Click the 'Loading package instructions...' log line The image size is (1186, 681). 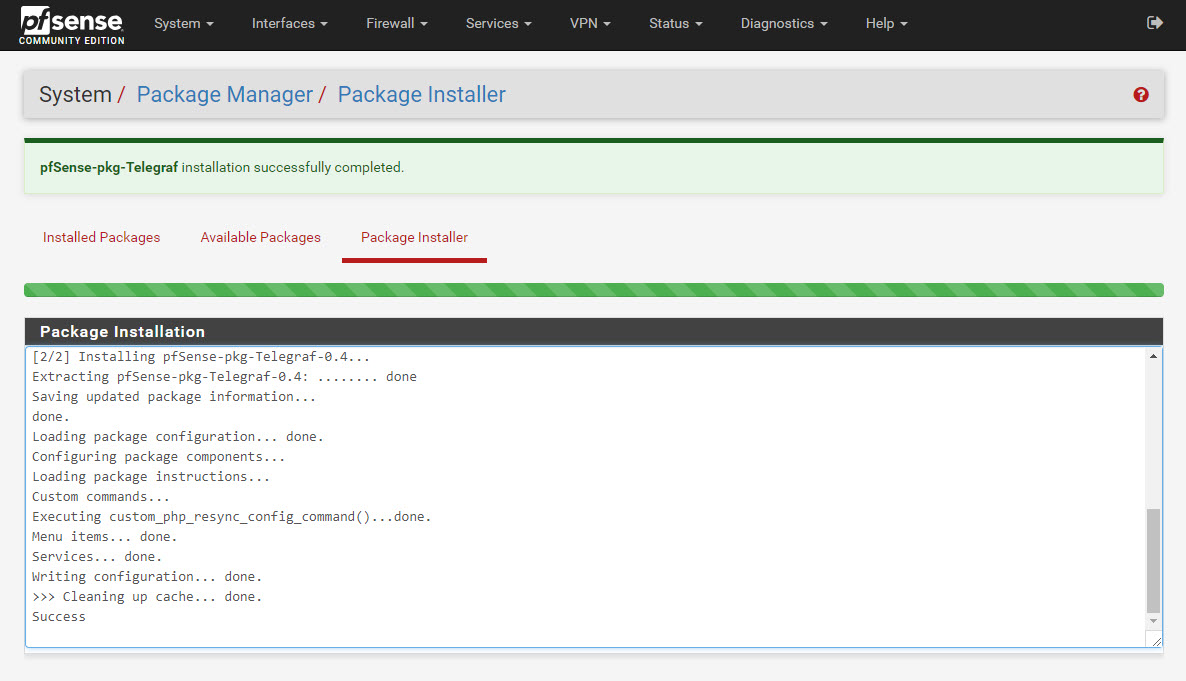pyautogui.click(x=151, y=477)
